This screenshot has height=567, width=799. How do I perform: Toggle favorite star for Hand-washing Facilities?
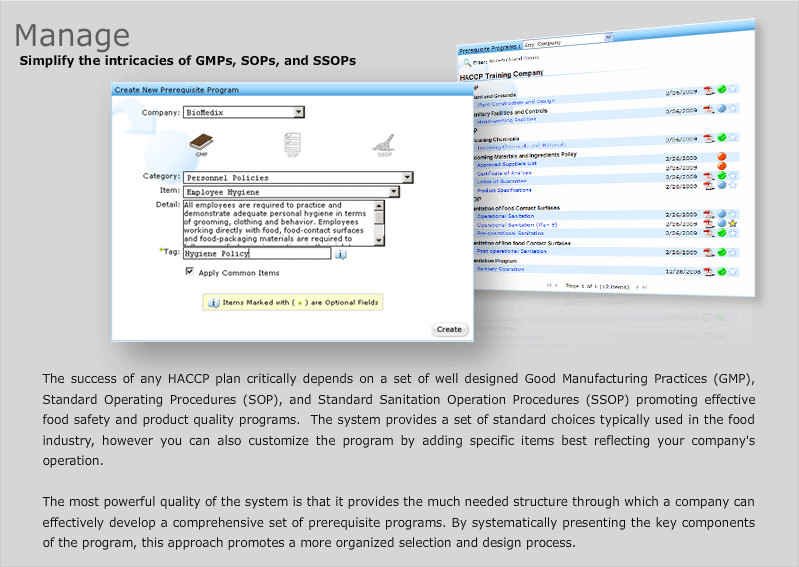tap(733, 108)
